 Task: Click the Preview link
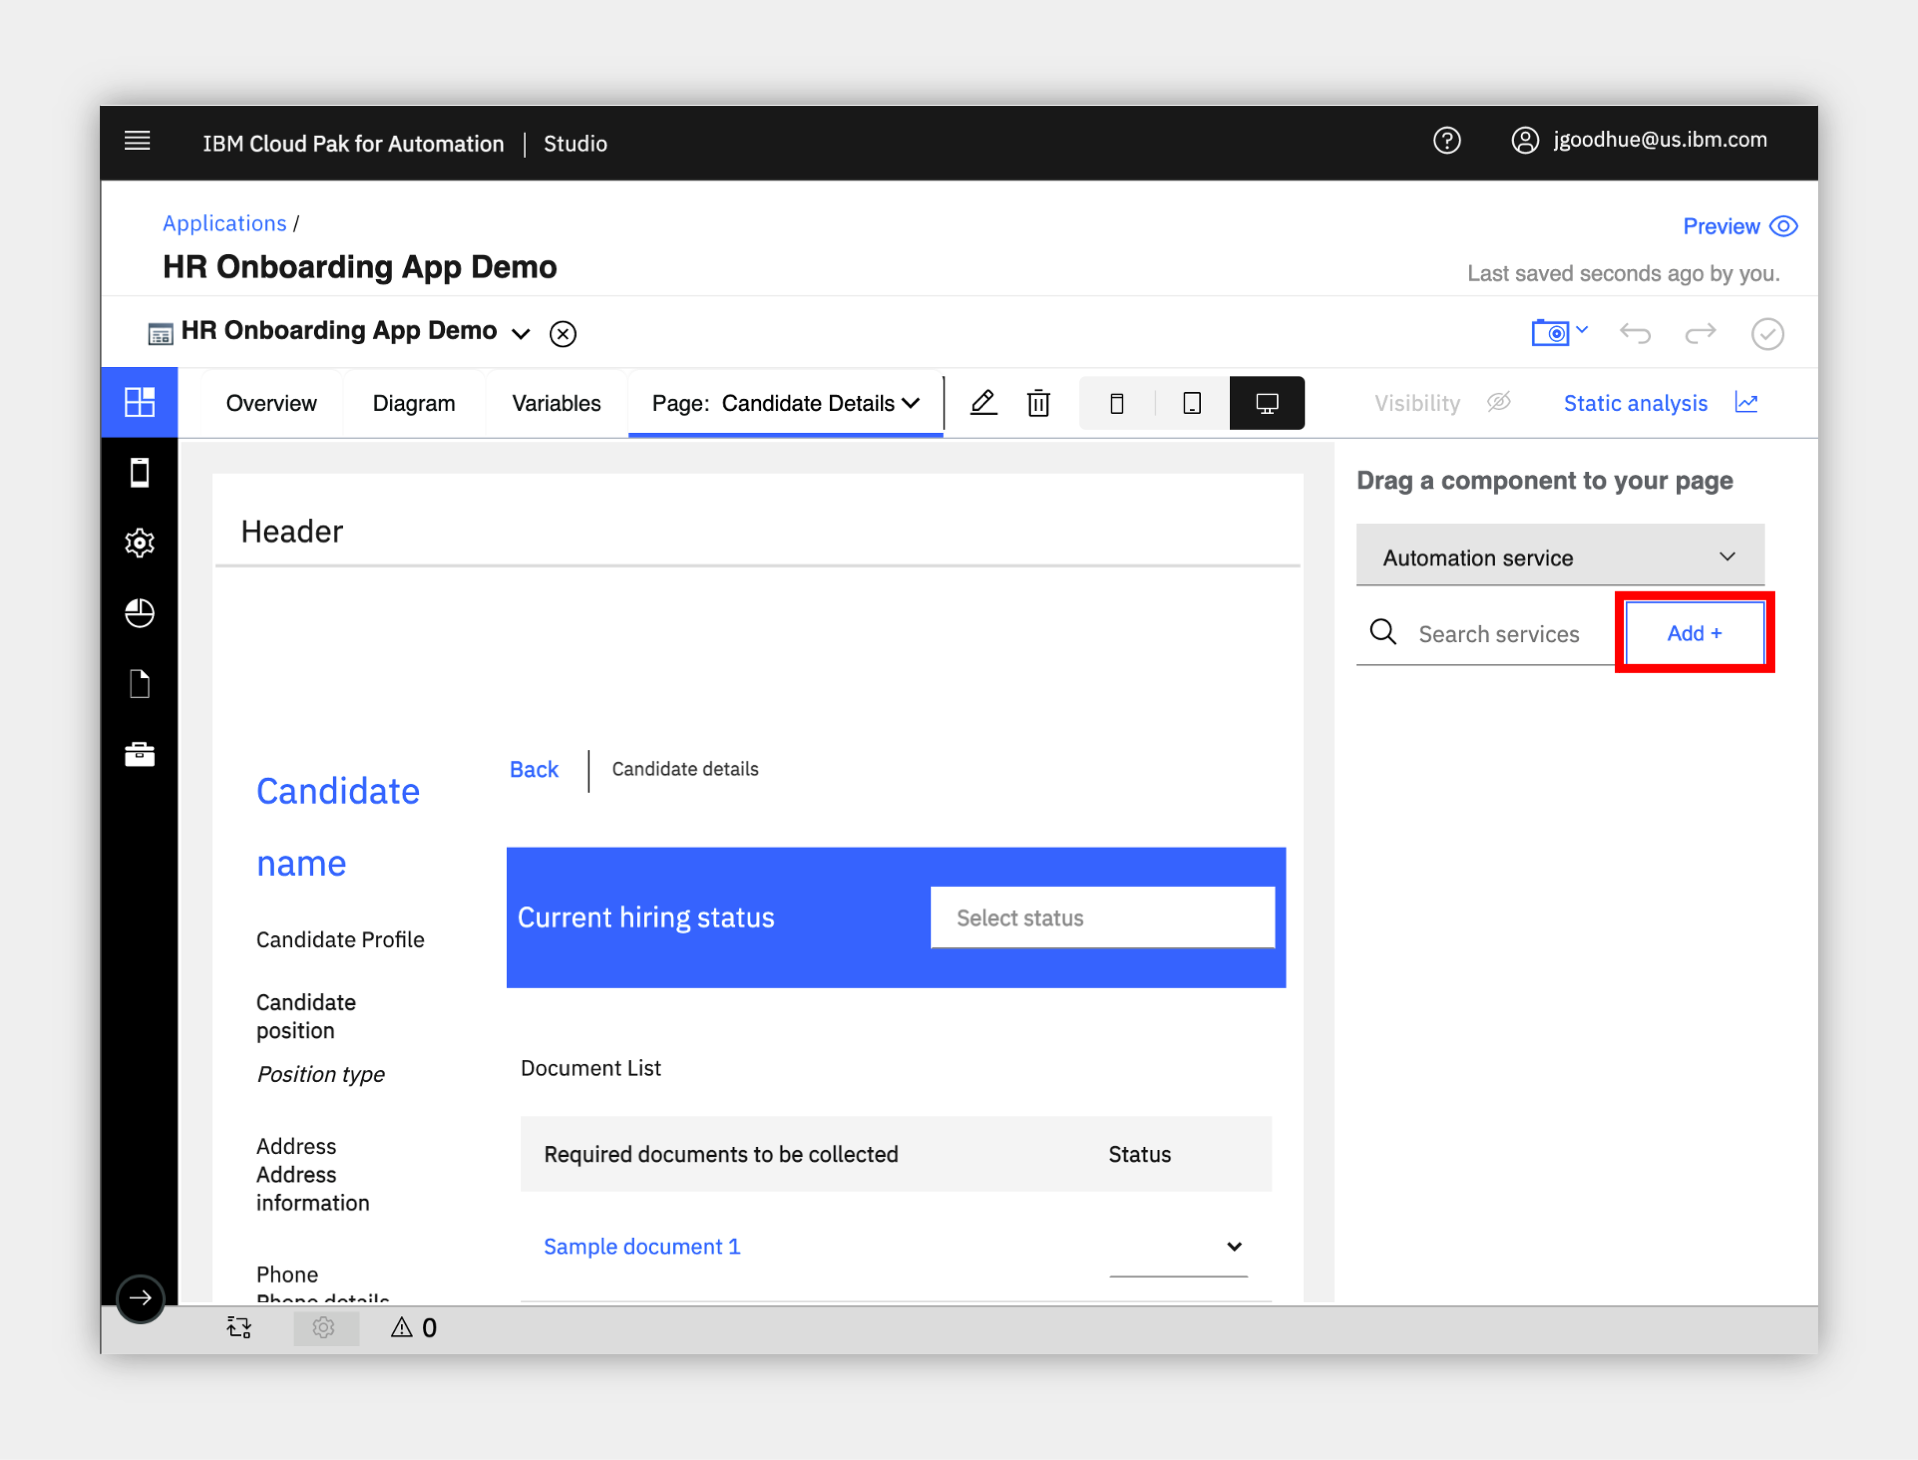1721,226
